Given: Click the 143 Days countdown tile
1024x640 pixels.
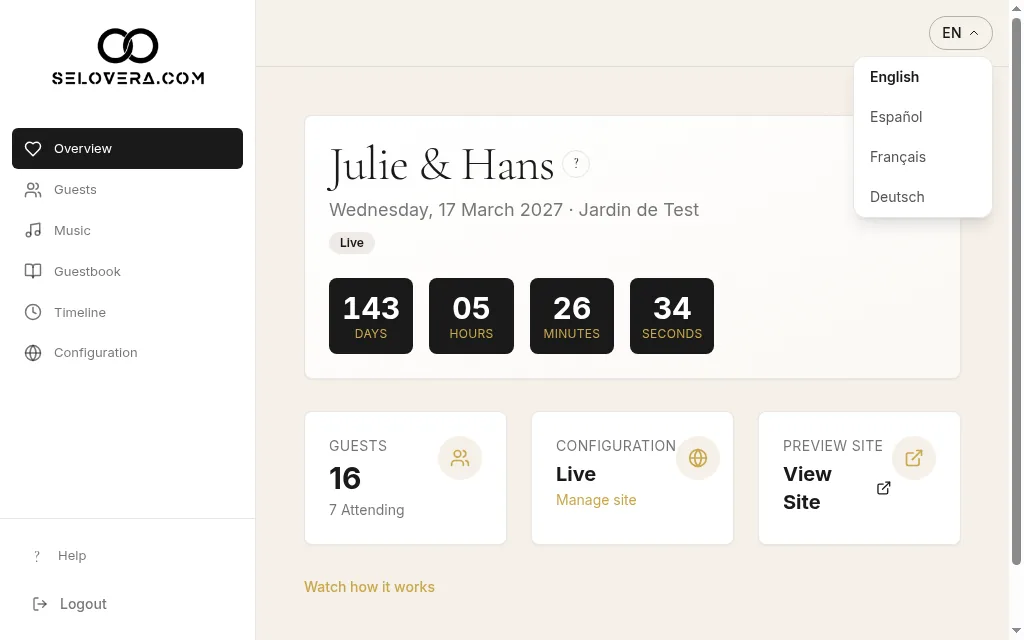Looking at the screenshot, I should [371, 316].
